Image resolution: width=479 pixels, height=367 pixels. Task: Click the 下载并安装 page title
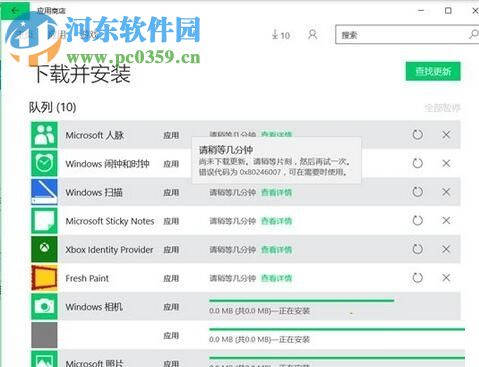82,74
